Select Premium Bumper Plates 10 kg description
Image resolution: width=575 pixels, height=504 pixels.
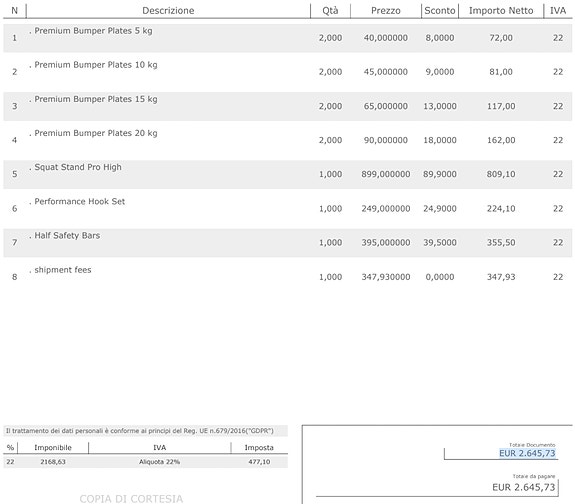coord(96,65)
